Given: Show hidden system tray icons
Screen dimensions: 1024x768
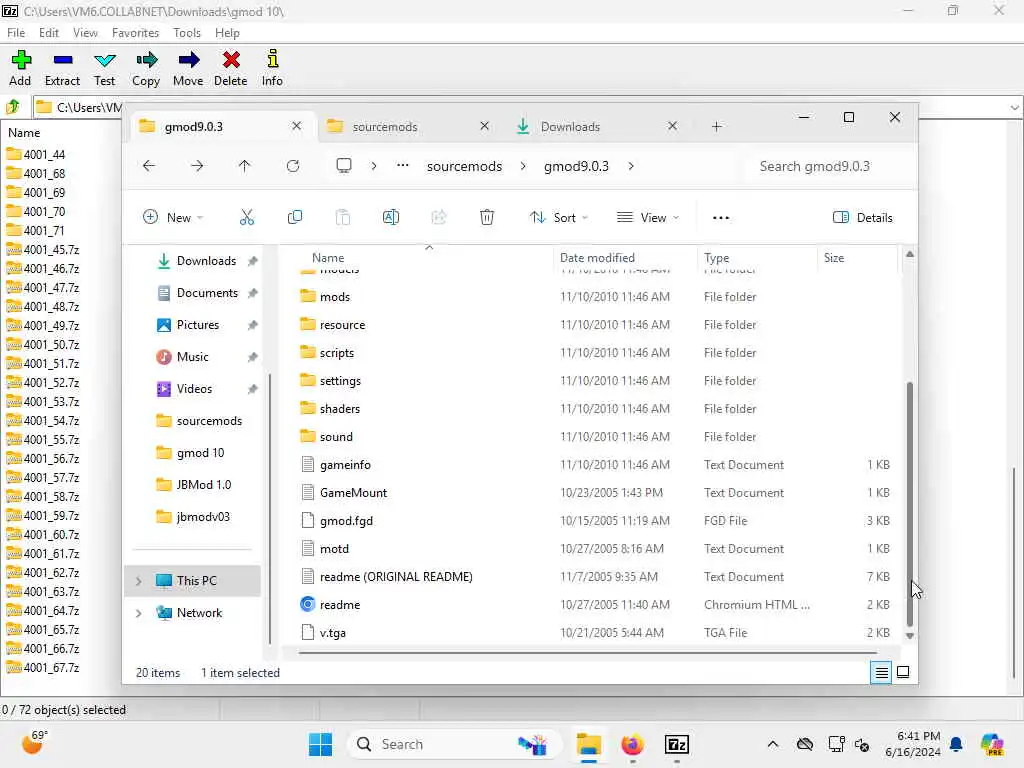Looking at the screenshot, I should (x=773, y=744).
